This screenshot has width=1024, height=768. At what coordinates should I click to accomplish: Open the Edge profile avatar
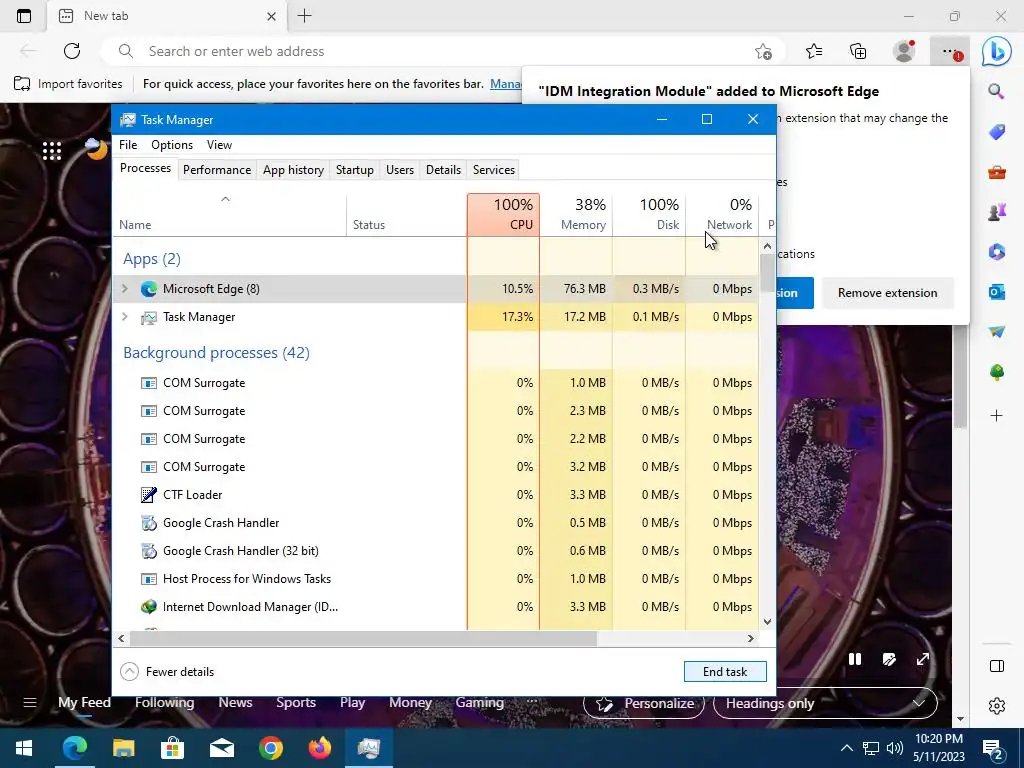[904, 51]
